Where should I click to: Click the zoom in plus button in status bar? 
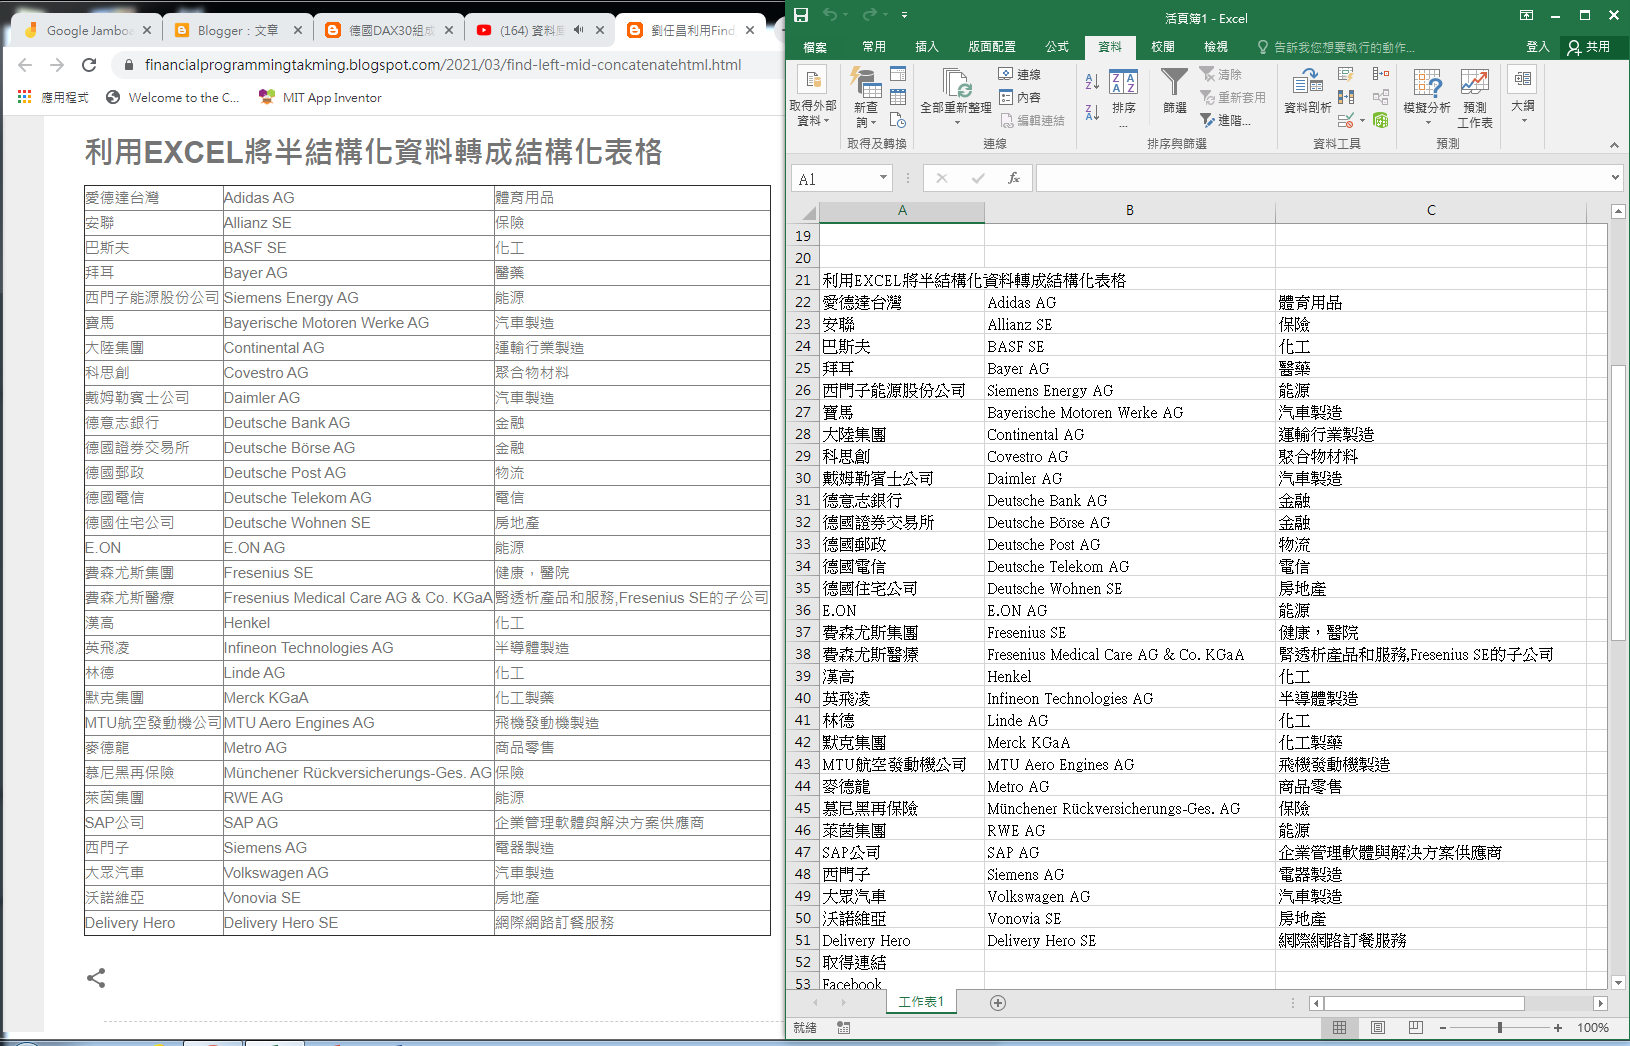click(1558, 1028)
